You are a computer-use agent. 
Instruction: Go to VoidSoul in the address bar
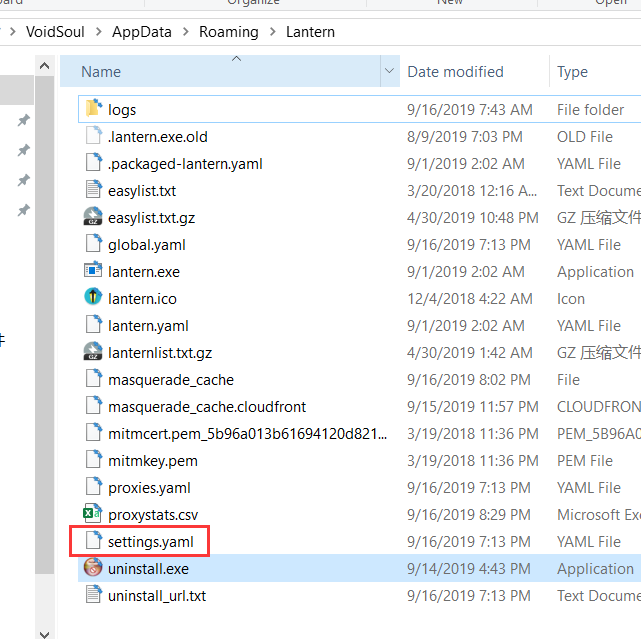[x=55, y=32]
